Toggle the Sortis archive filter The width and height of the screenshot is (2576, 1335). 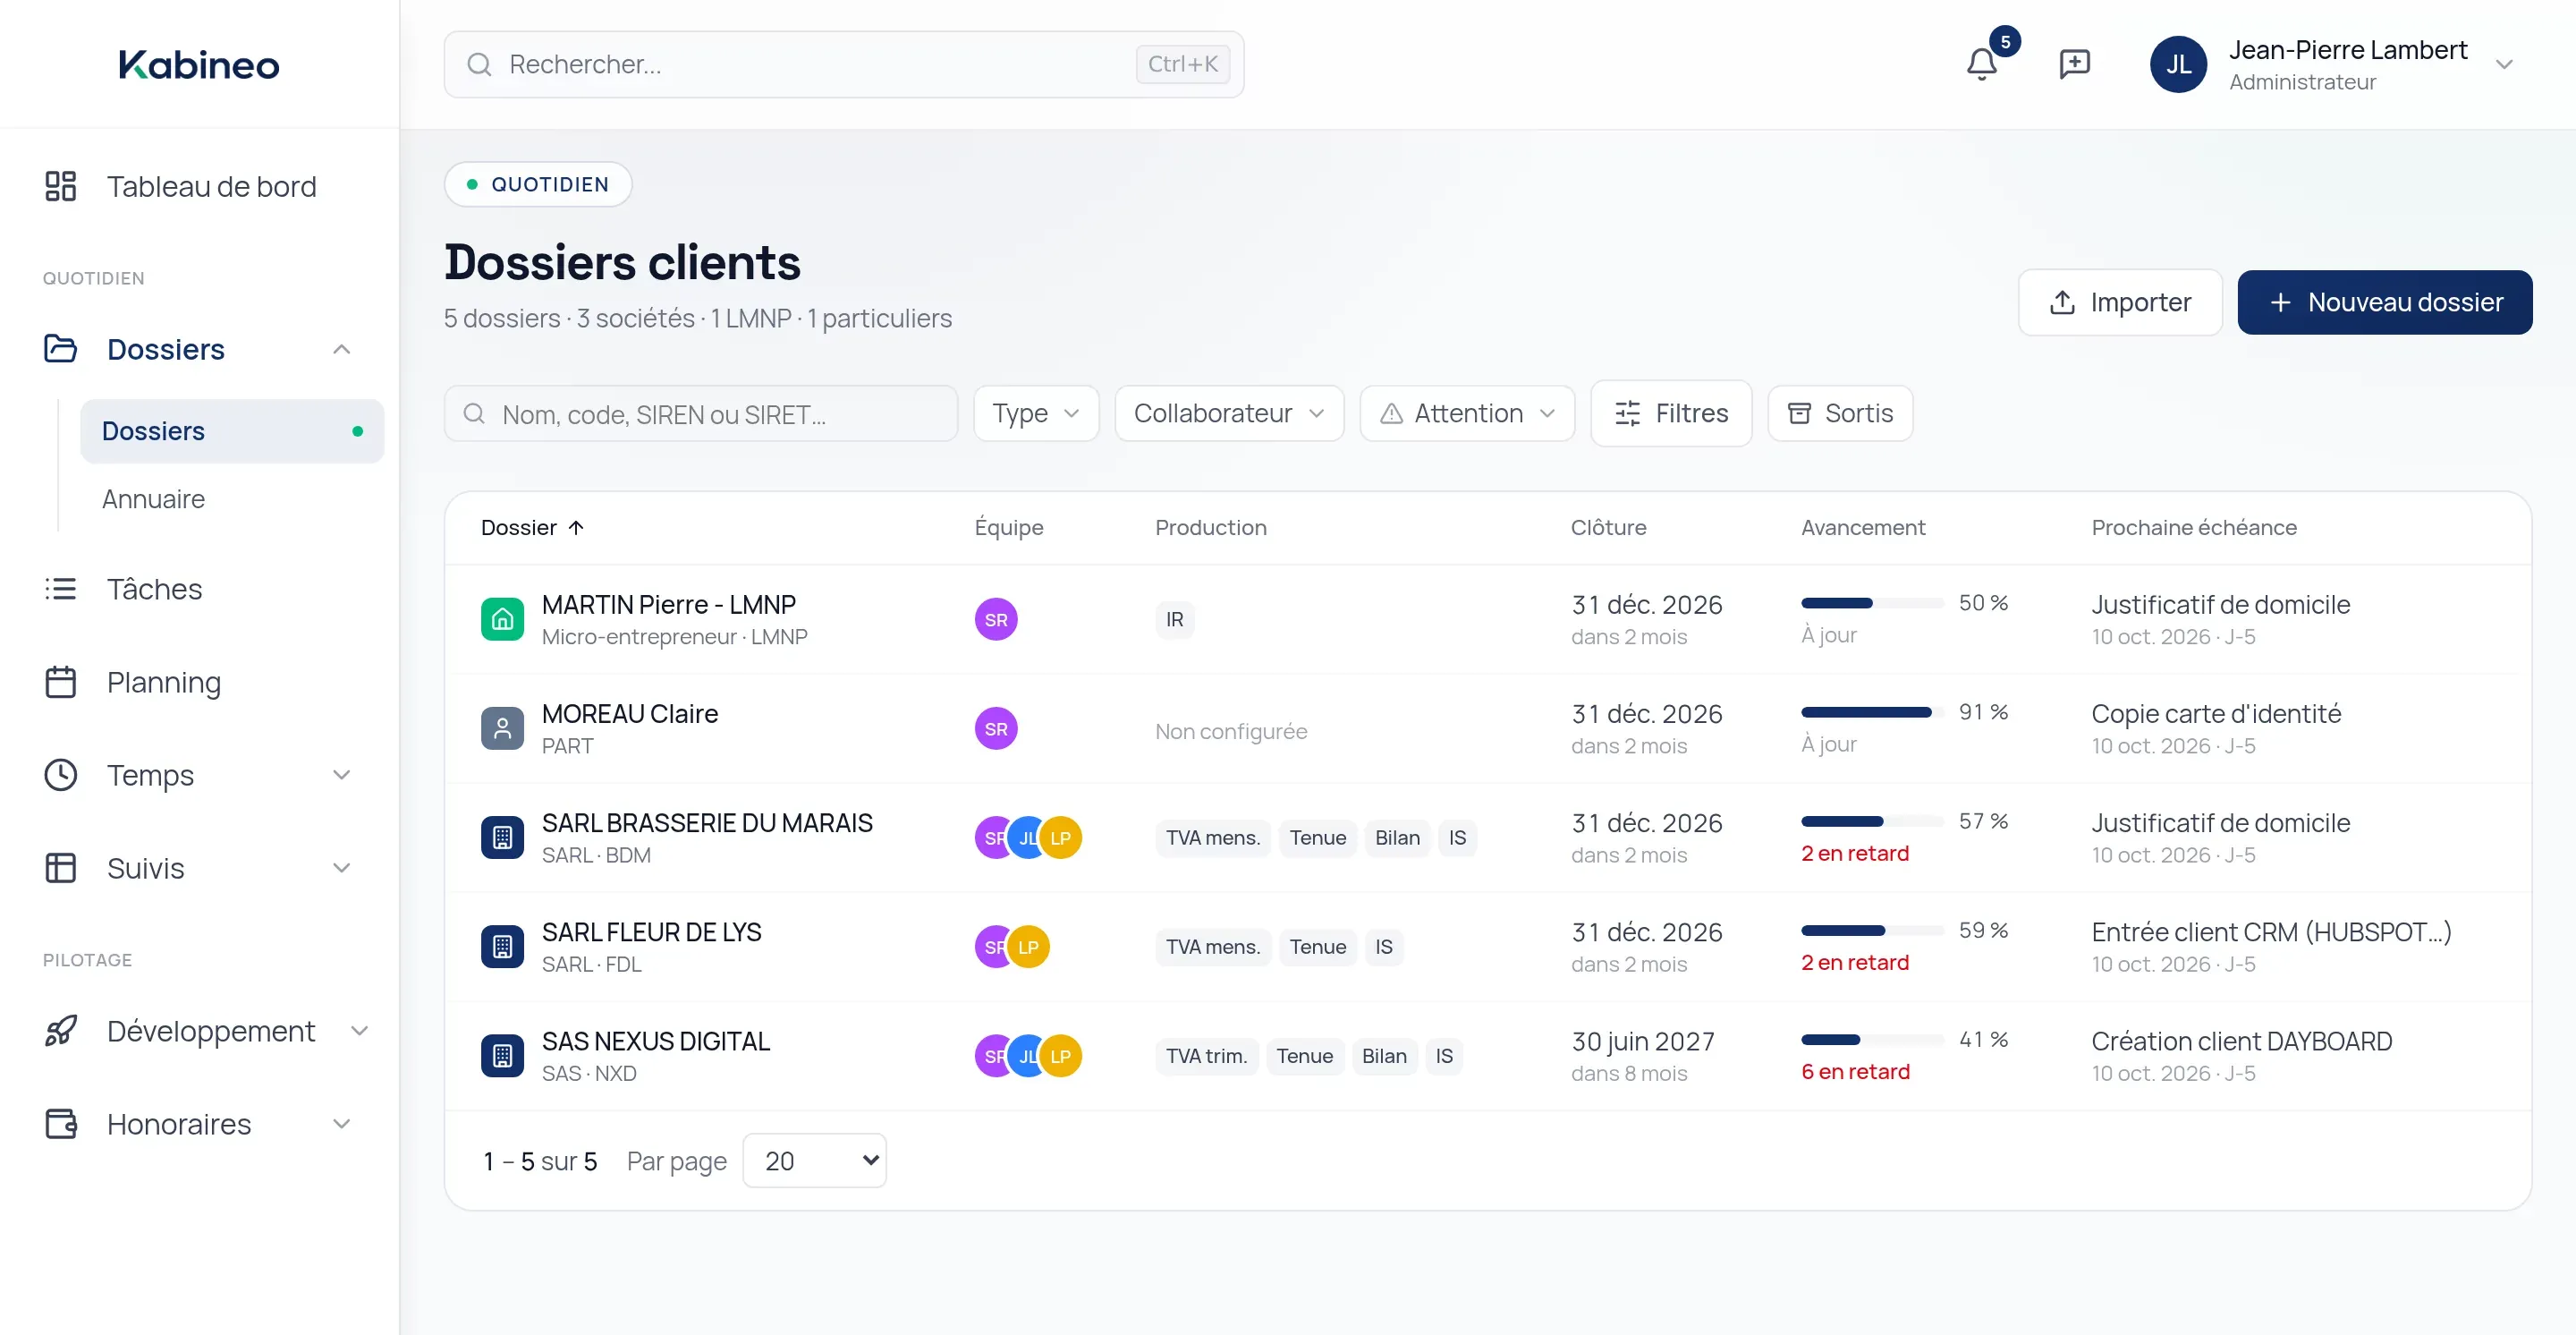(1840, 413)
